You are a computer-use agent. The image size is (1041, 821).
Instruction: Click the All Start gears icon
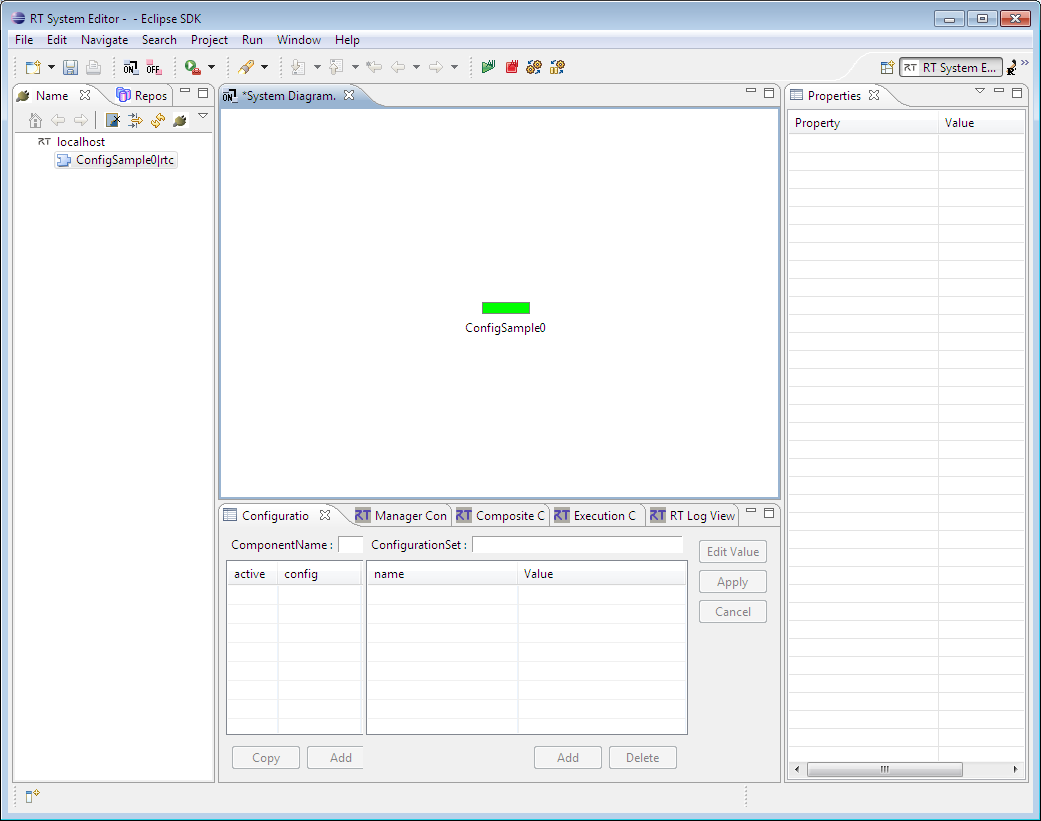(534, 67)
